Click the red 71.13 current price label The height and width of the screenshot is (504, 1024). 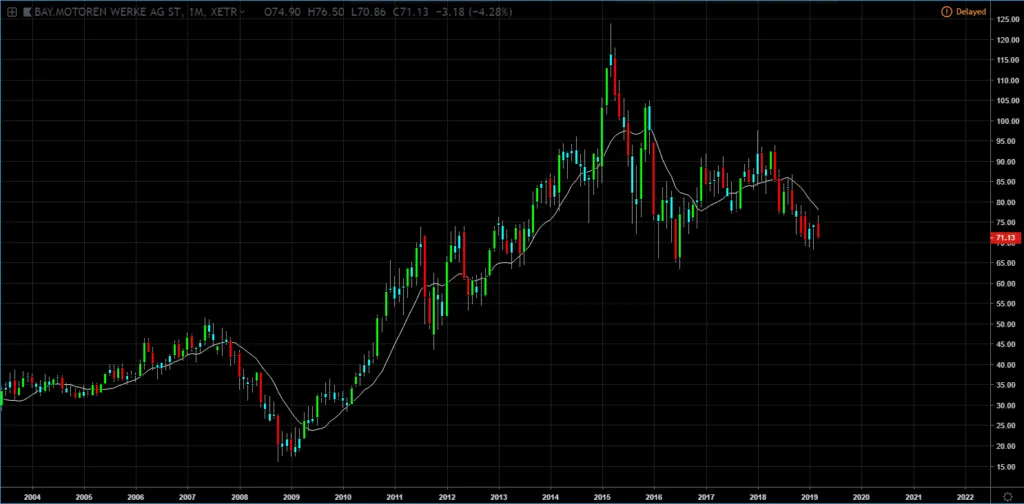(x=1006, y=238)
